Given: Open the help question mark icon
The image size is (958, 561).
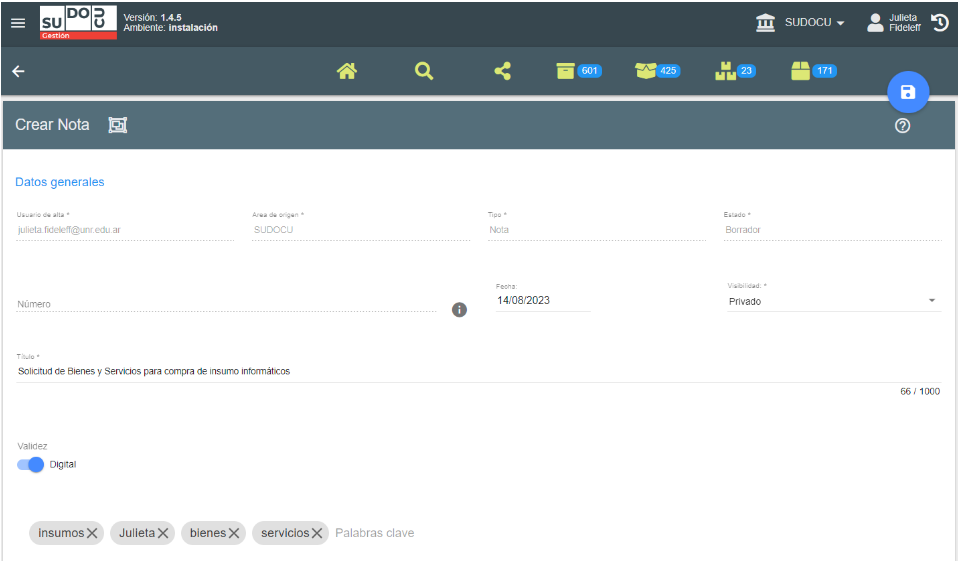Looking at the screenshot, I should pos(902,126).
